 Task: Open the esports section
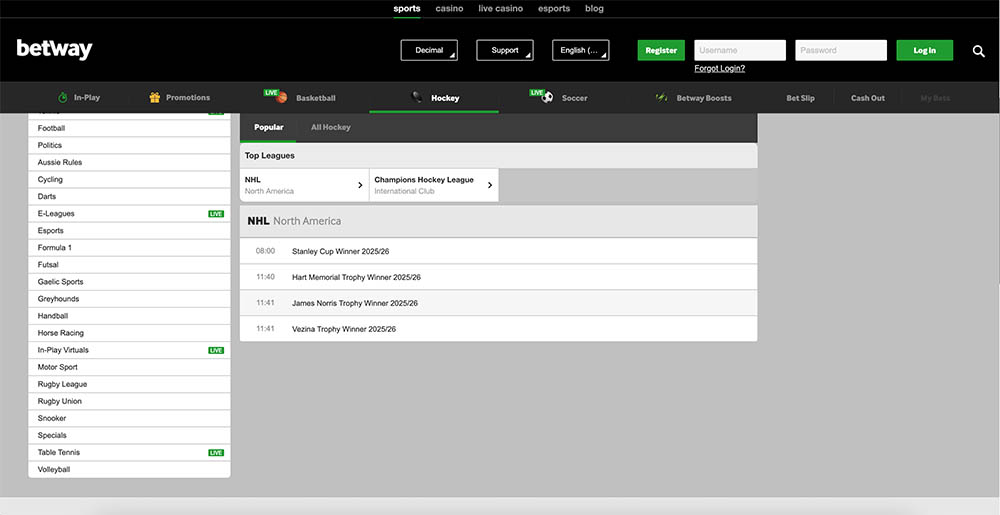[554, 8]
